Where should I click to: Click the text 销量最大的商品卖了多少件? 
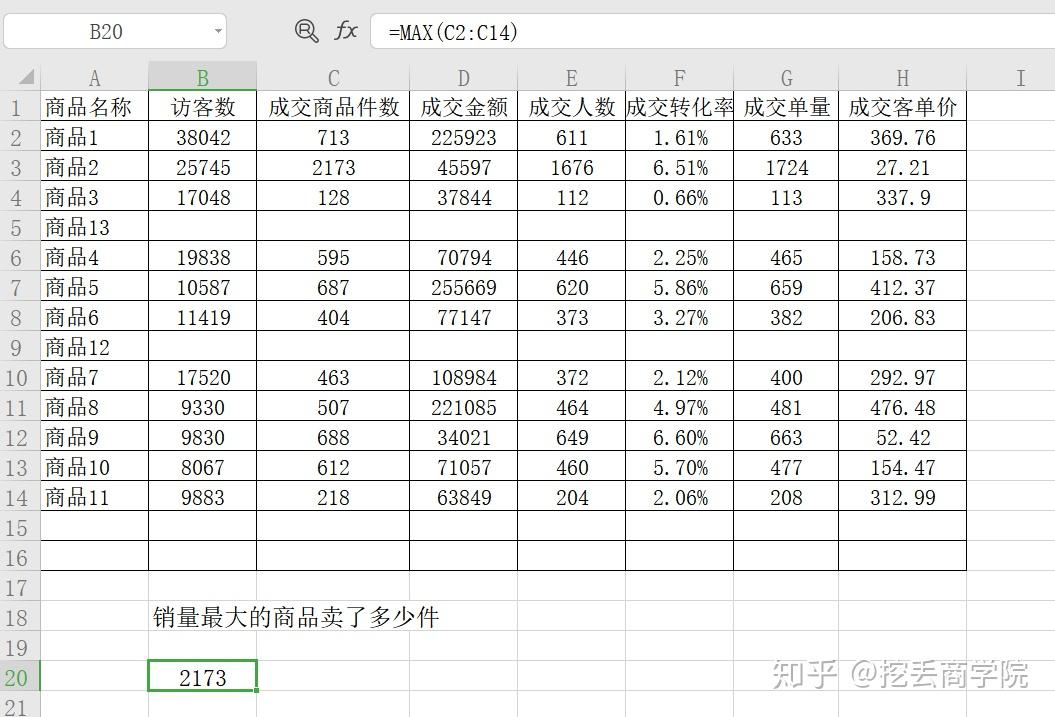(x=296, y=616)
